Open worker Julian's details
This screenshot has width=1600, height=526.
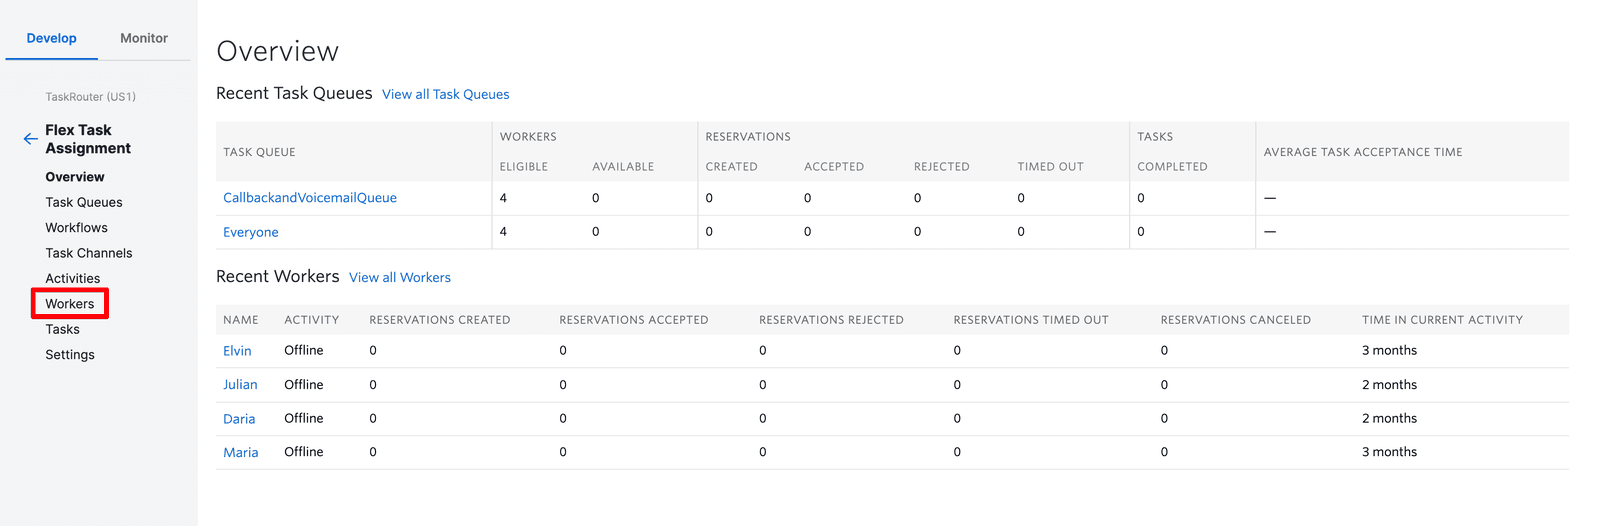click(240, 385)
